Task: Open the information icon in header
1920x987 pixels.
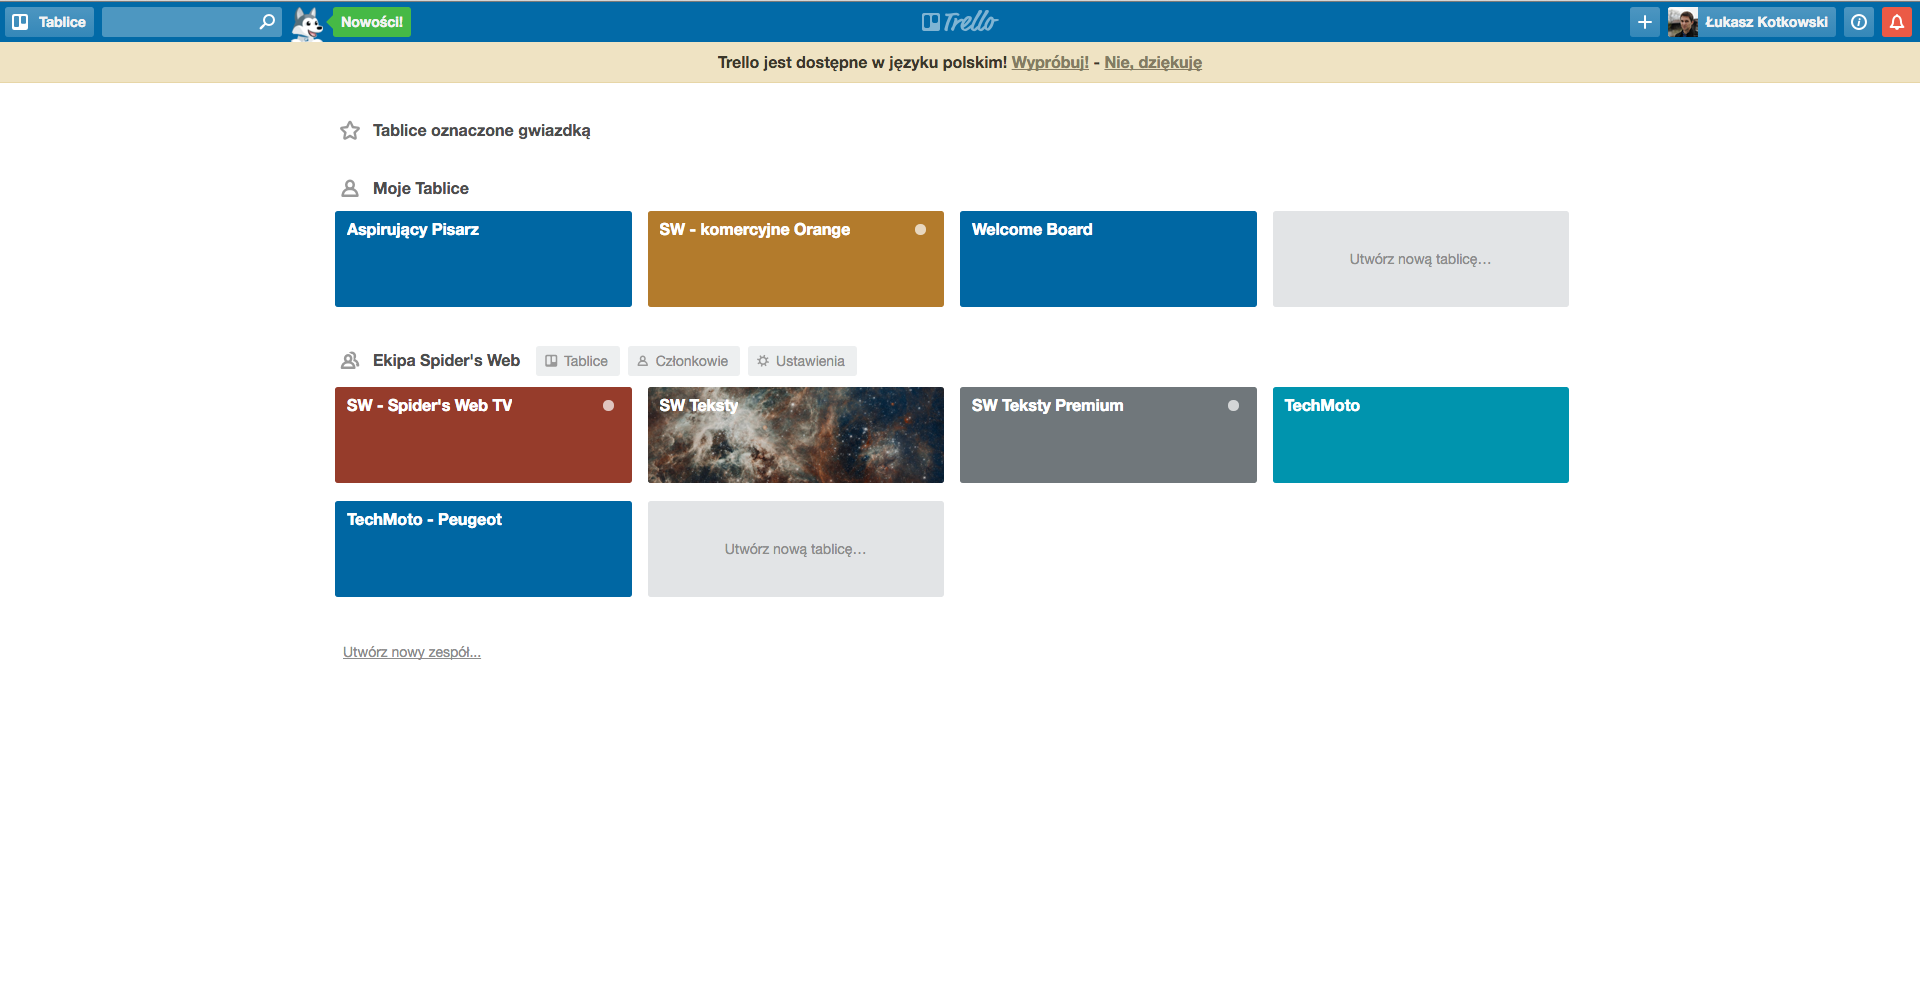Action: (1859, 22)
